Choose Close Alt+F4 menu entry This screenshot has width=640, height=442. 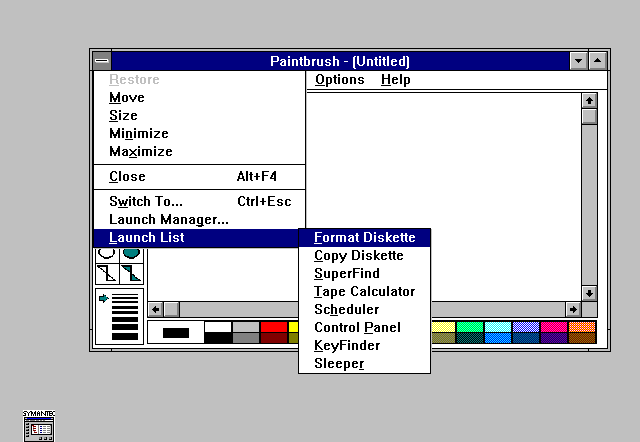199,176
